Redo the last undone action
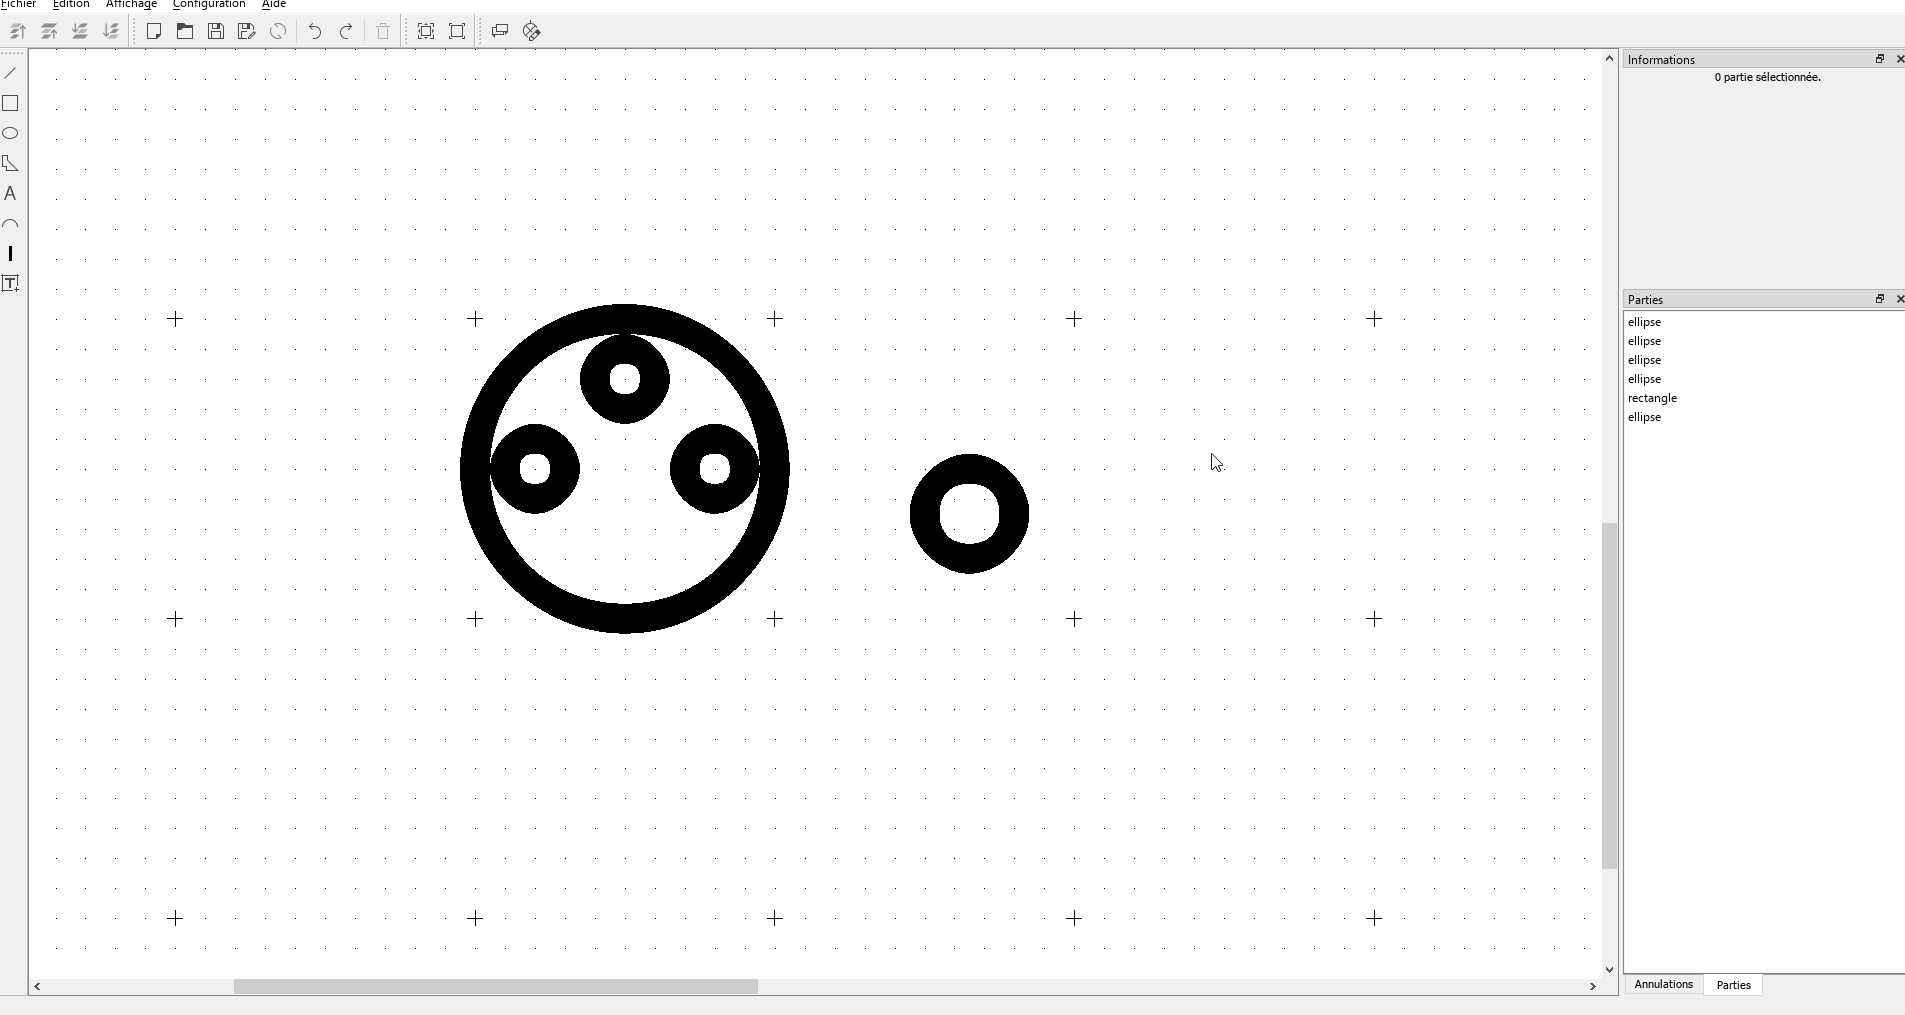Image resolution: width=1905 pixels, height=1015 pixels. [x=346, y=31]
